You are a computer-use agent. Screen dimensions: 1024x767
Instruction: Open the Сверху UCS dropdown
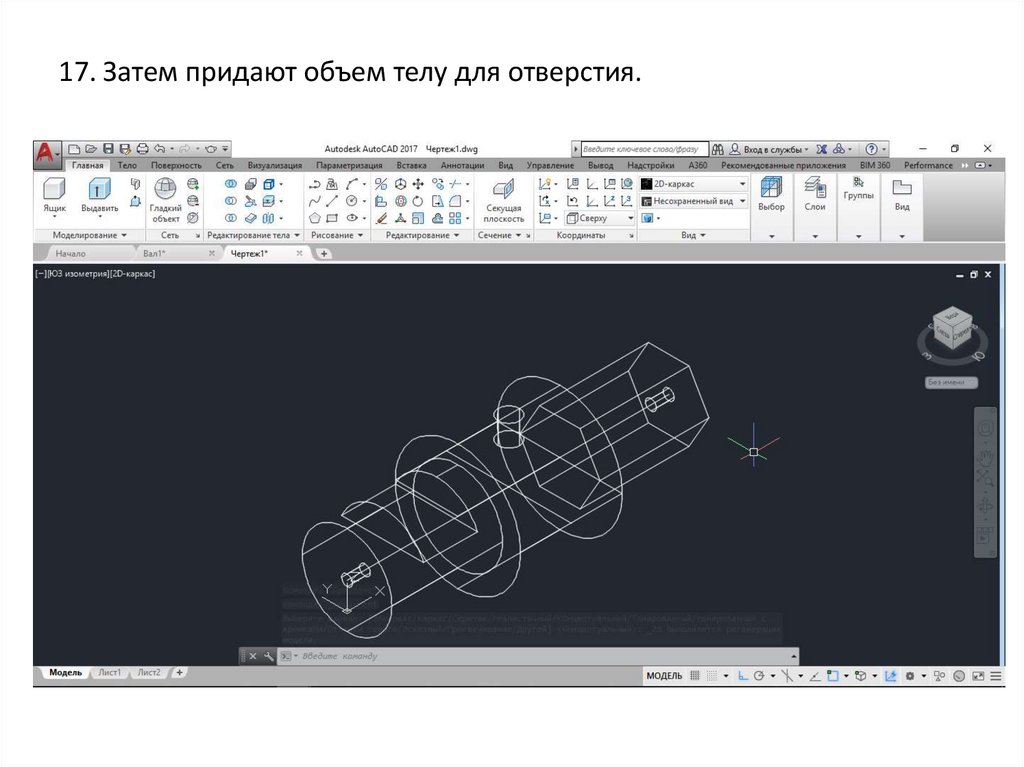coord(600,218)
